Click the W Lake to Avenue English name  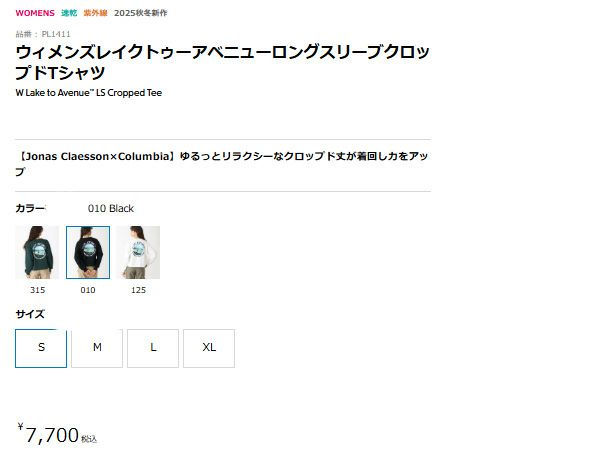pos(88,93)
